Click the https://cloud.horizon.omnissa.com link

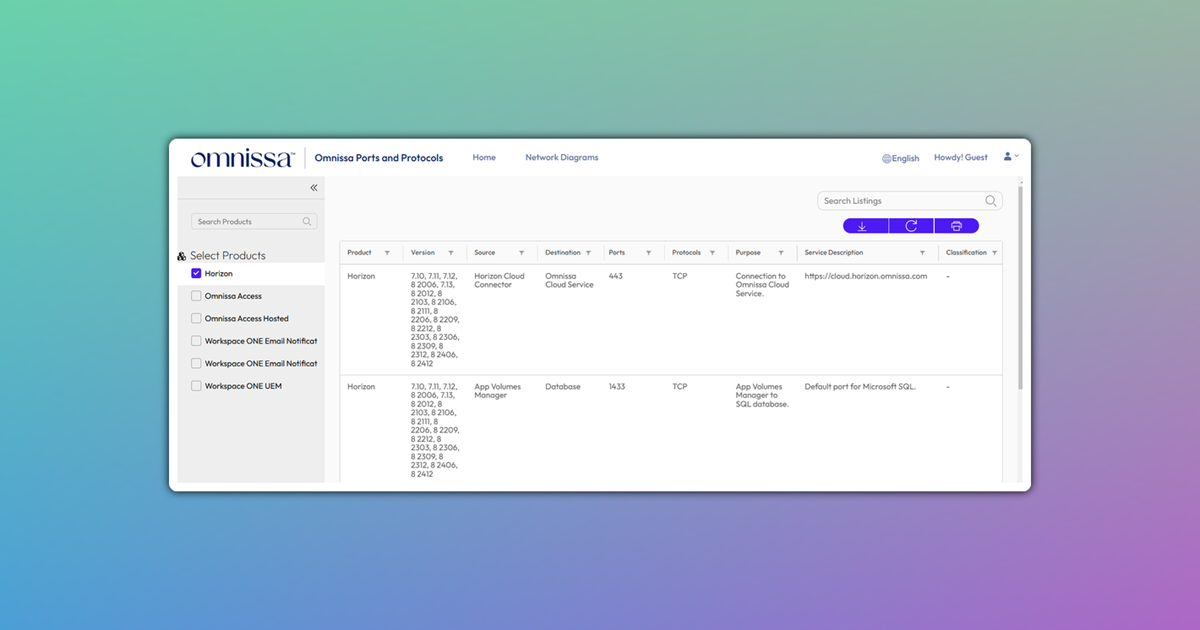[864, 276]
